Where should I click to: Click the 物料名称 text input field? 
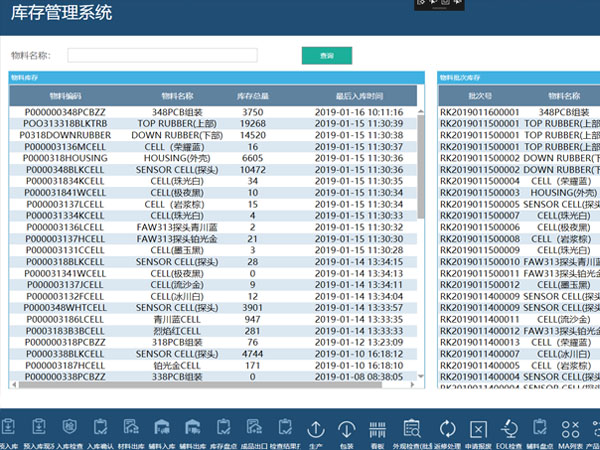(x=162, y=56)
